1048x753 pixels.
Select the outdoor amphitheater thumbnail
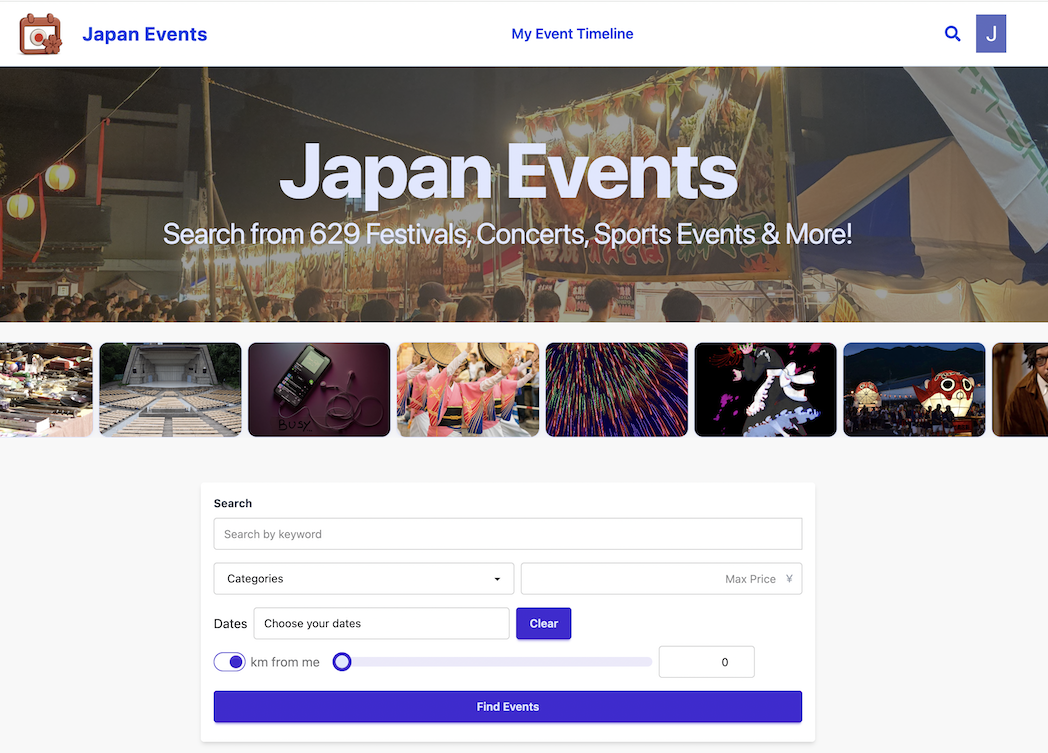click(x=170, y=390)
